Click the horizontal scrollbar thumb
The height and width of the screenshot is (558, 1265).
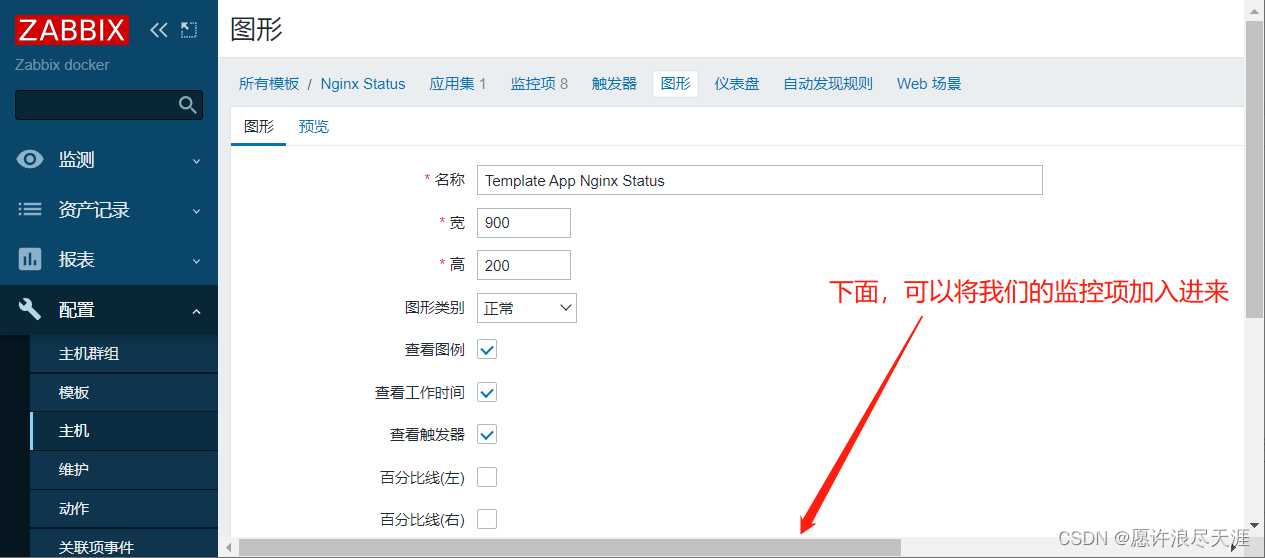point(569,548)
